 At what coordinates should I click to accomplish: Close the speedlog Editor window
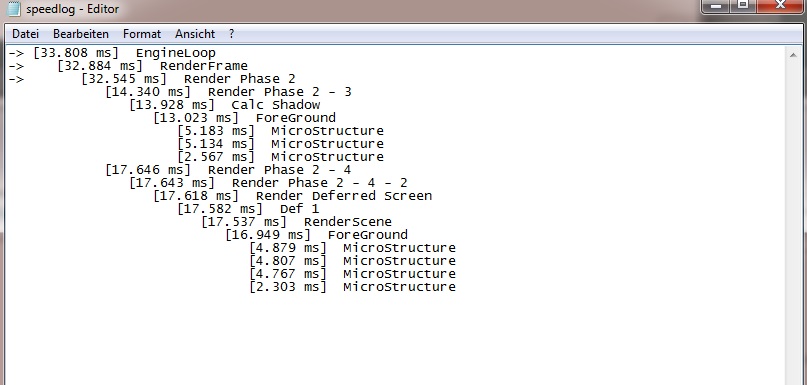tap(780, 5)
